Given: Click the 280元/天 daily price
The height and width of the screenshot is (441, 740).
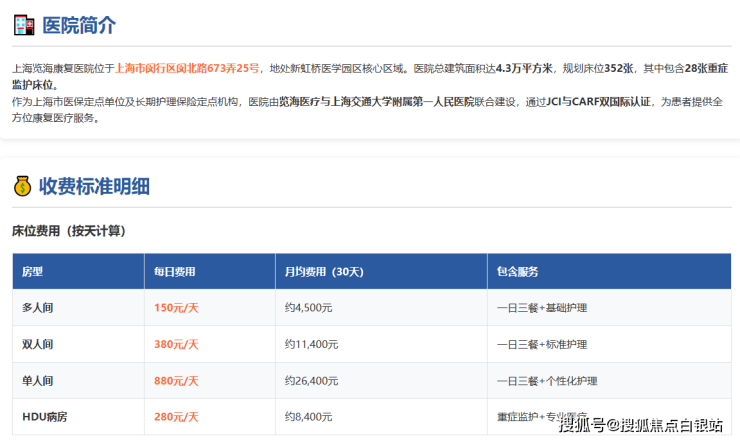Looking at the screenshot, I should [176, 416].
